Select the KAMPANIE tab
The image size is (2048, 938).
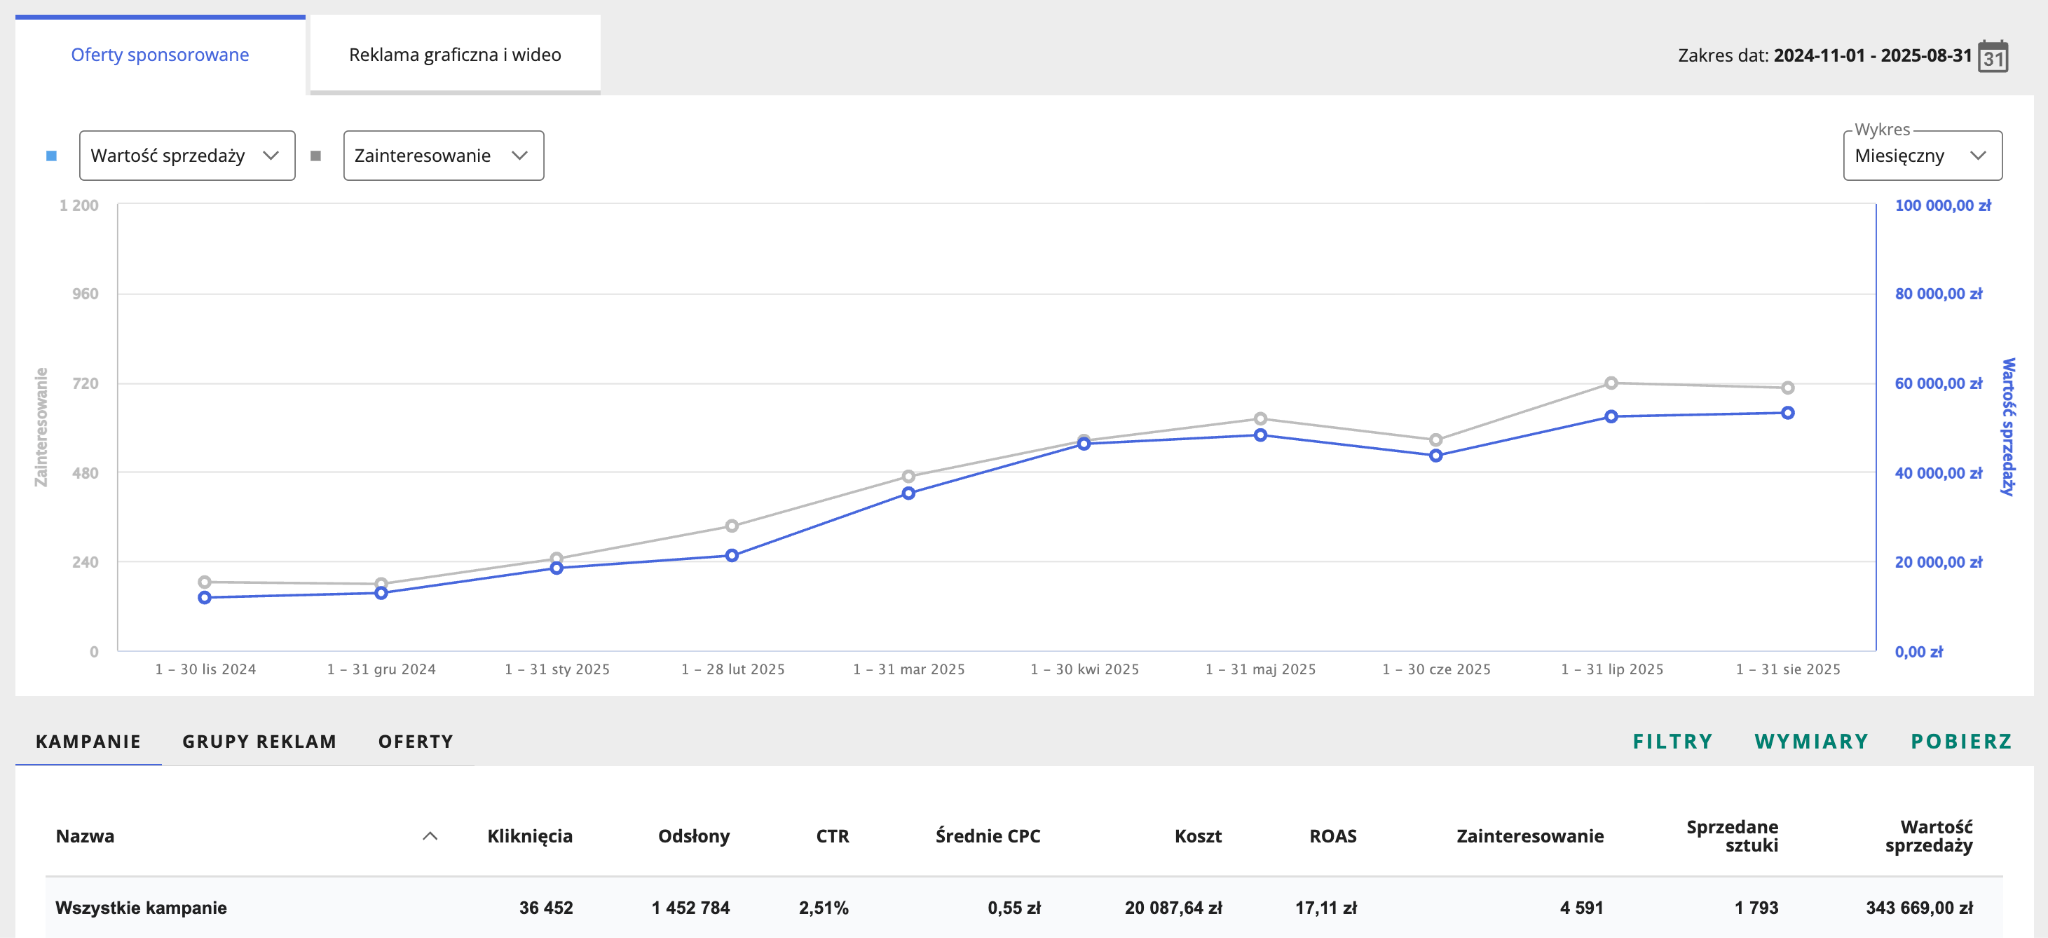click(88, 741)
